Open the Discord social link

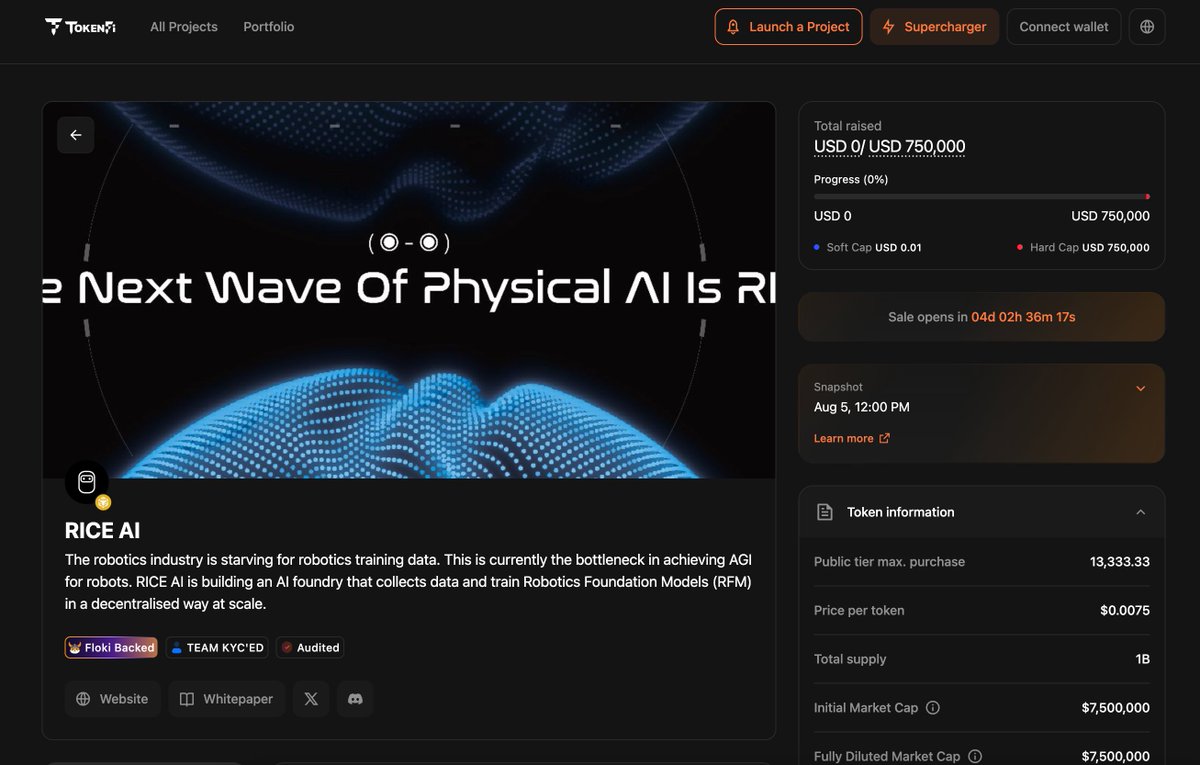(355, 699)
